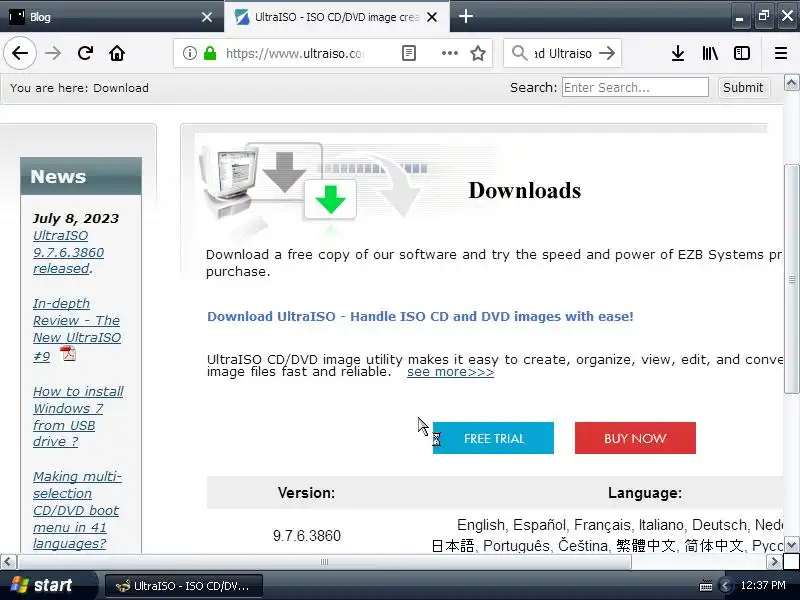
Task: Close the UltraISO tab
Action: [x=432, y=17]
